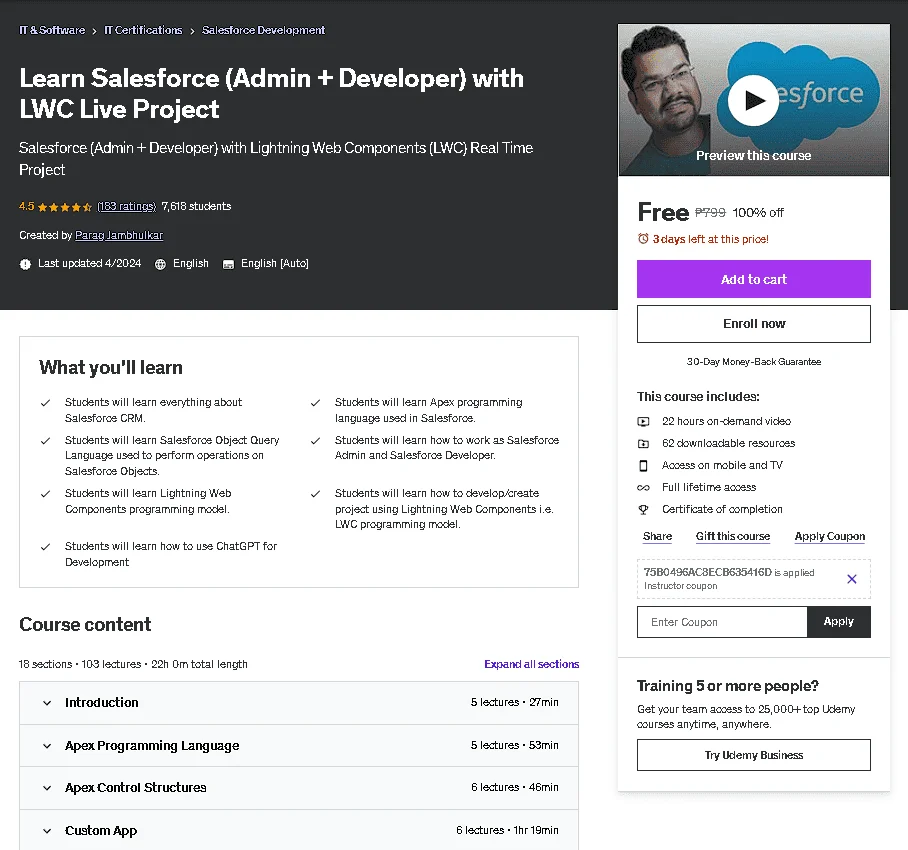Click Add to cart button
908x850 pixels.
[753, 279]
